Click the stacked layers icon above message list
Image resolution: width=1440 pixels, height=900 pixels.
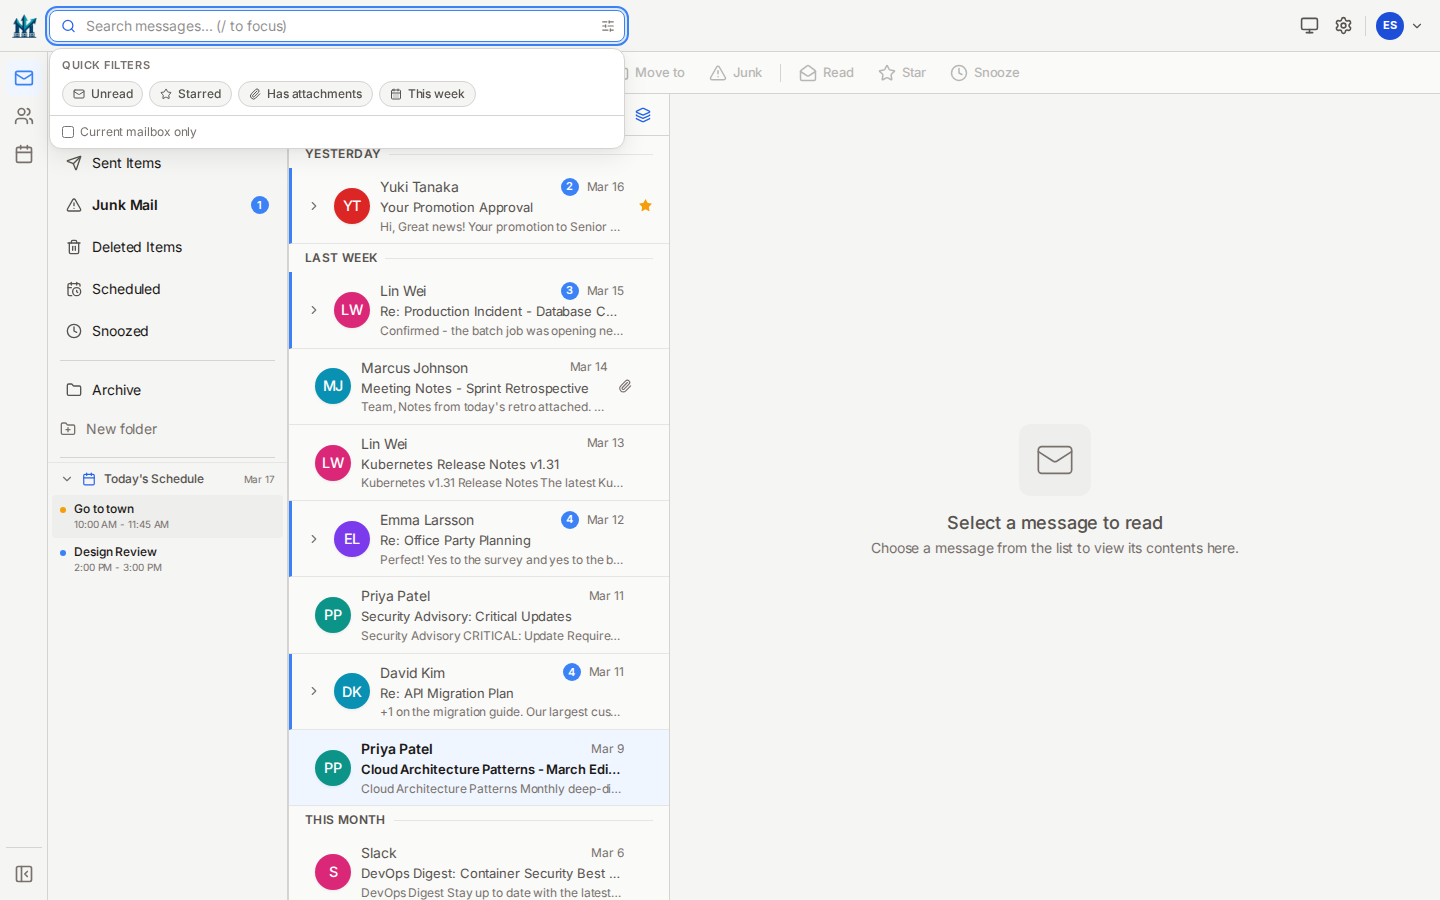[x=643, y=115]
